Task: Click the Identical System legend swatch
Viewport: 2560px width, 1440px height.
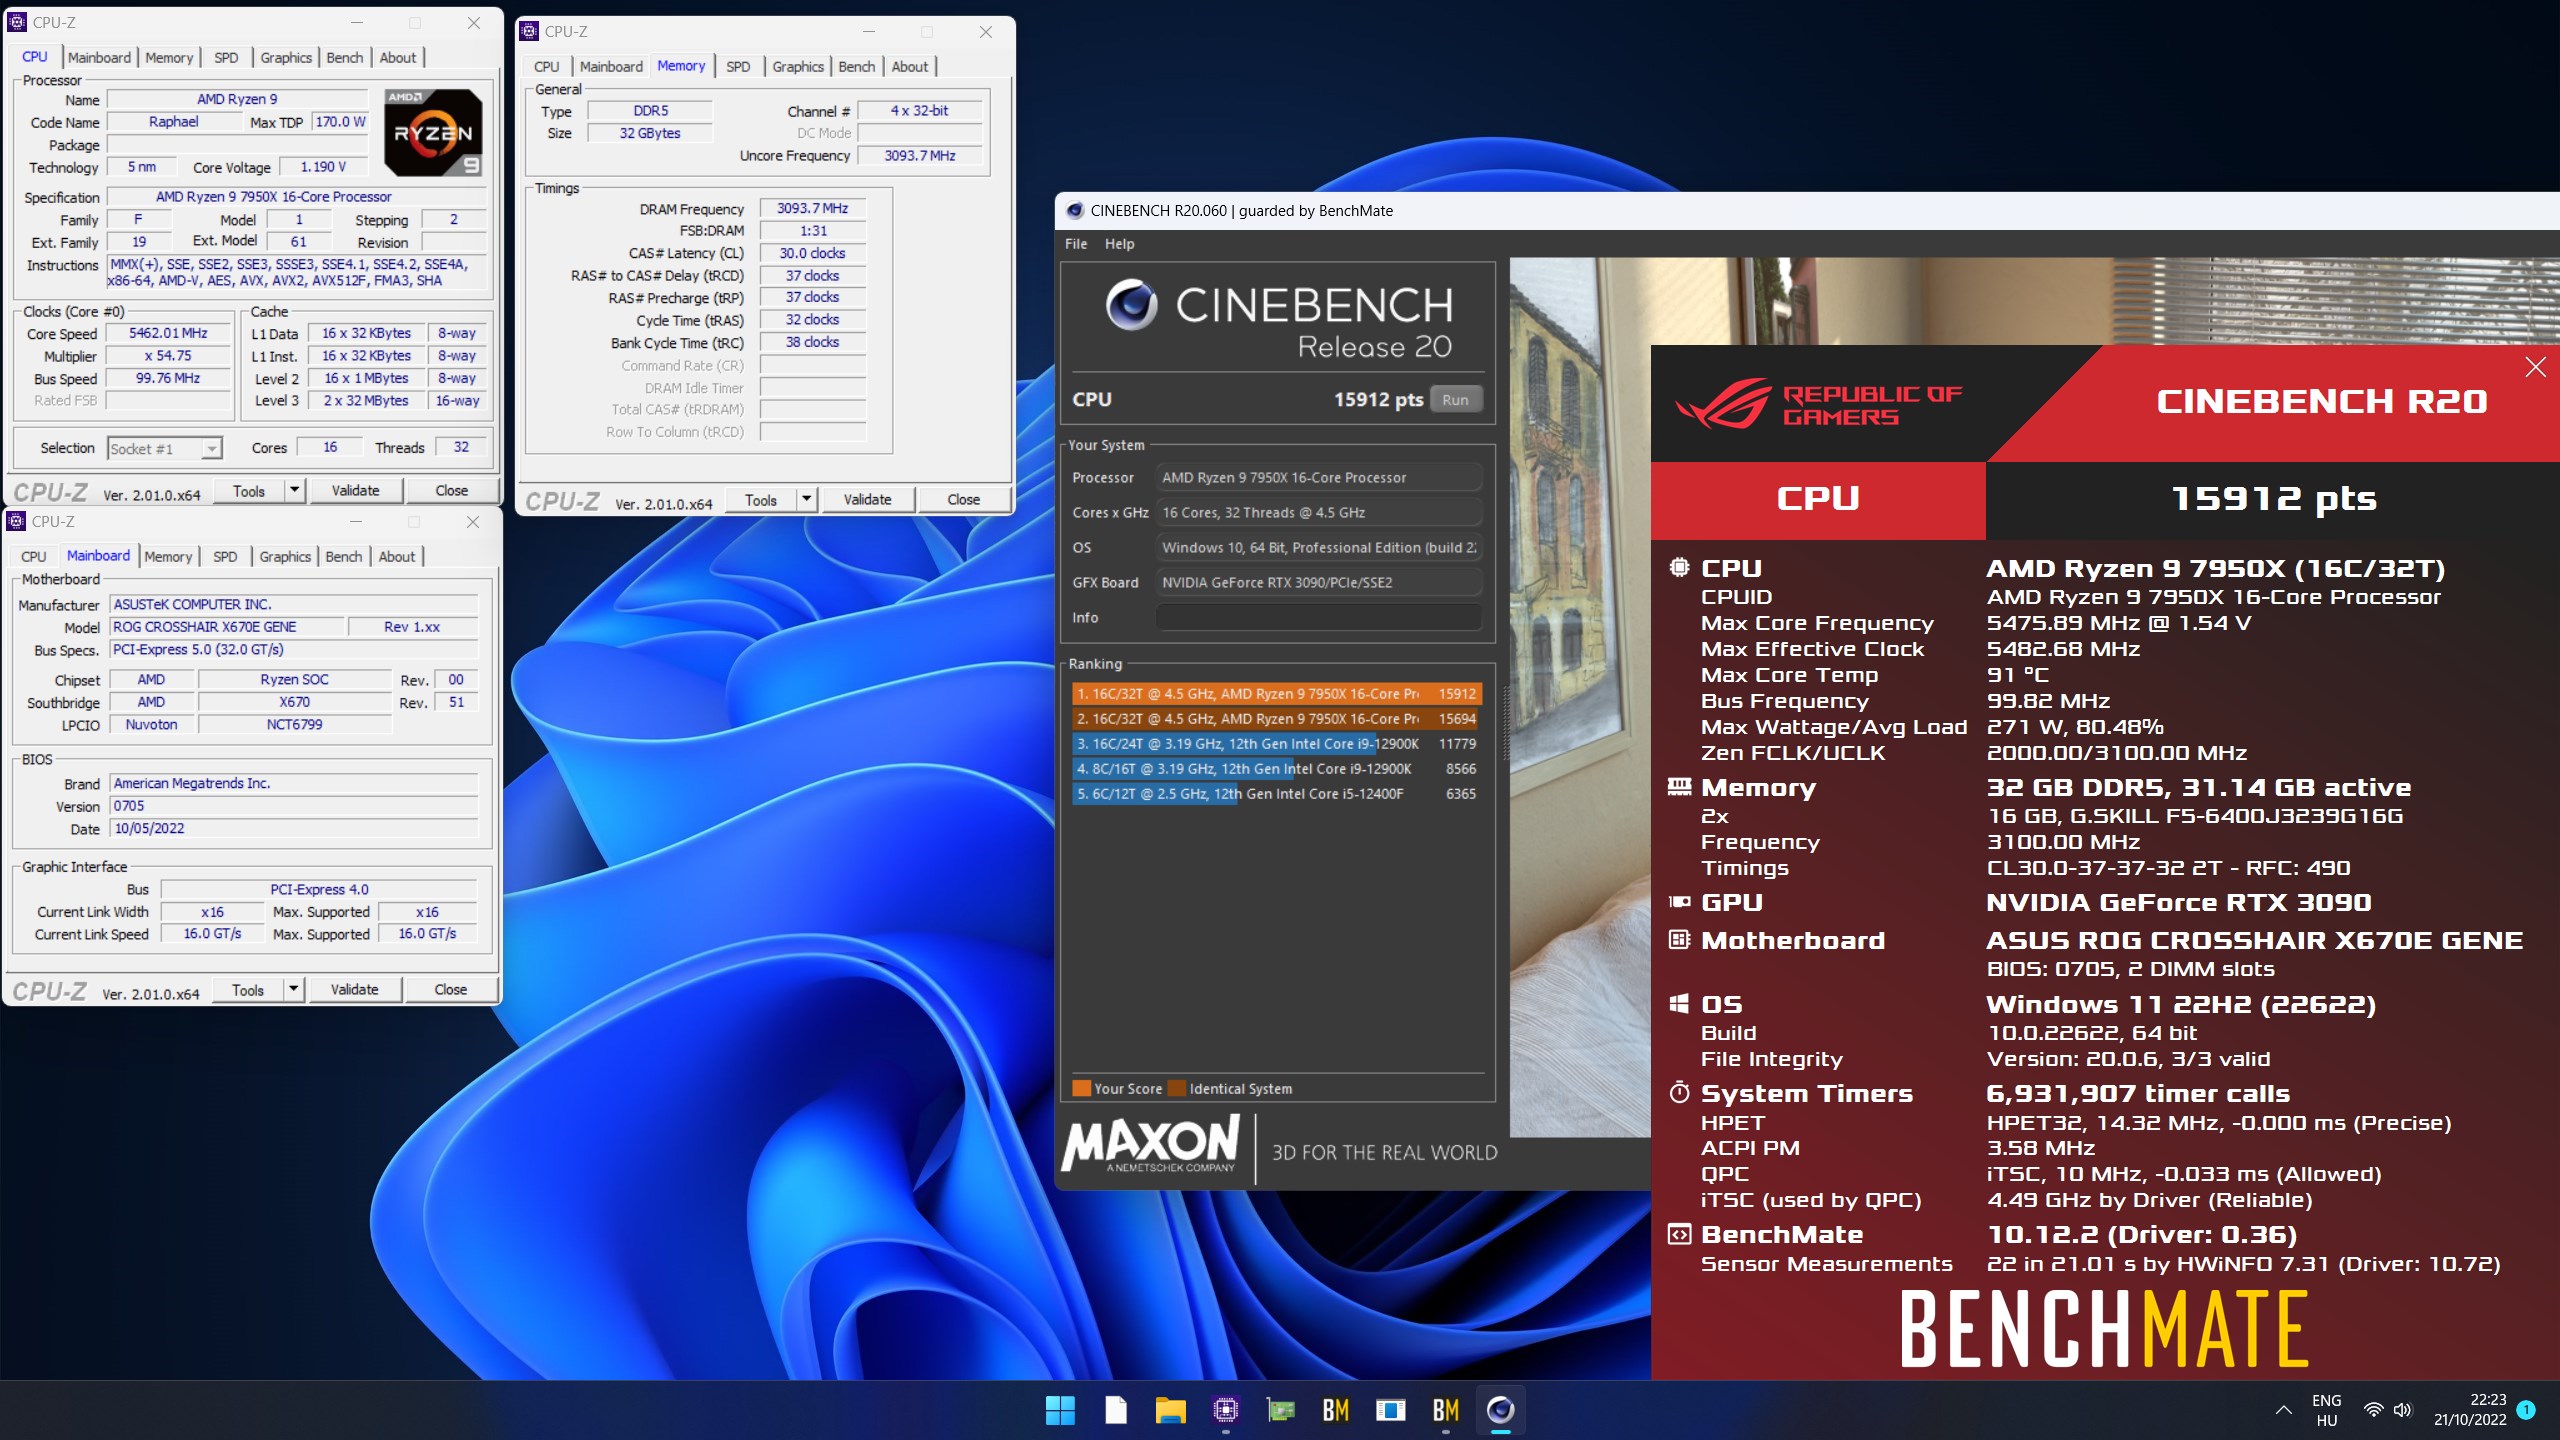Action: (1177, 1088)
